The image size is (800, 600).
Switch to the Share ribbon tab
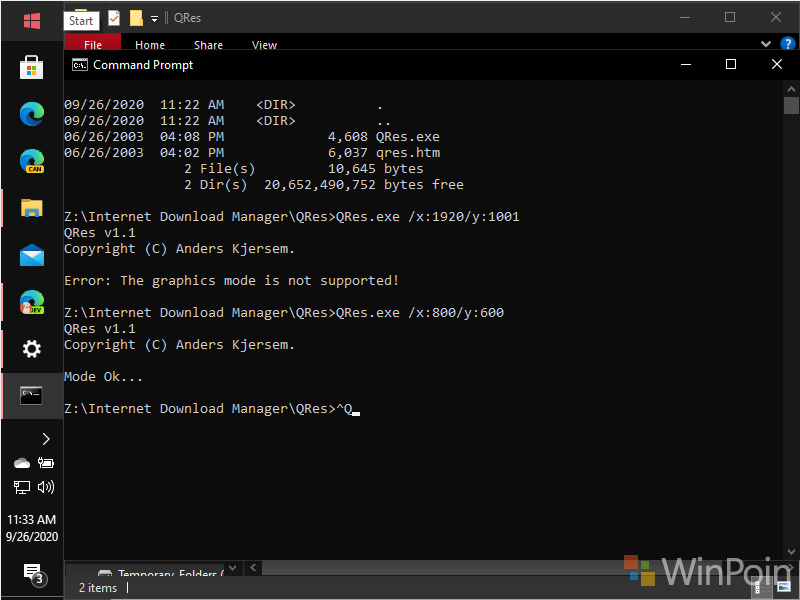tap(208, 45)
